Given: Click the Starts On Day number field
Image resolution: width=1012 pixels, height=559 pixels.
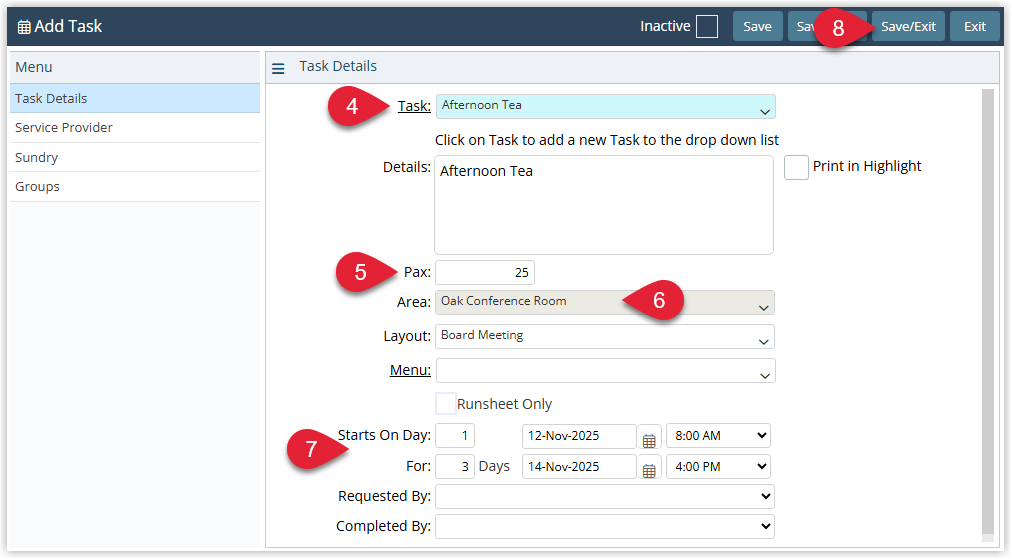Looking at the screenshot, I should pos(455,436).
